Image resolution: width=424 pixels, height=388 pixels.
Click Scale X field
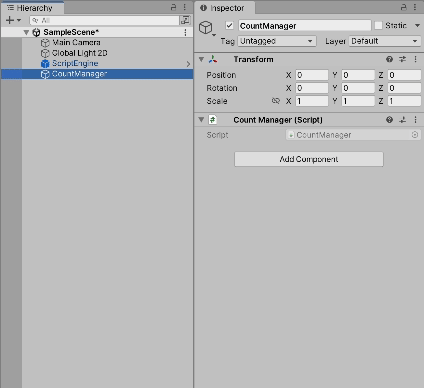[x=312, y=101]
